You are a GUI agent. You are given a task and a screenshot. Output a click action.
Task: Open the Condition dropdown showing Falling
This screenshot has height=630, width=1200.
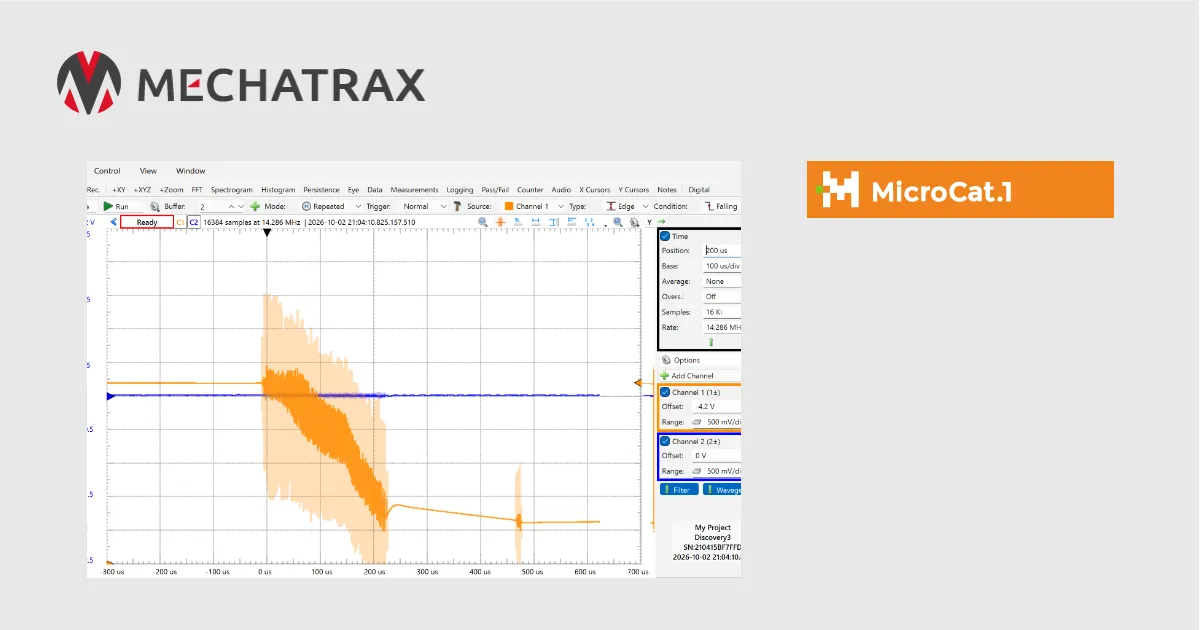(x=722, y=206)
